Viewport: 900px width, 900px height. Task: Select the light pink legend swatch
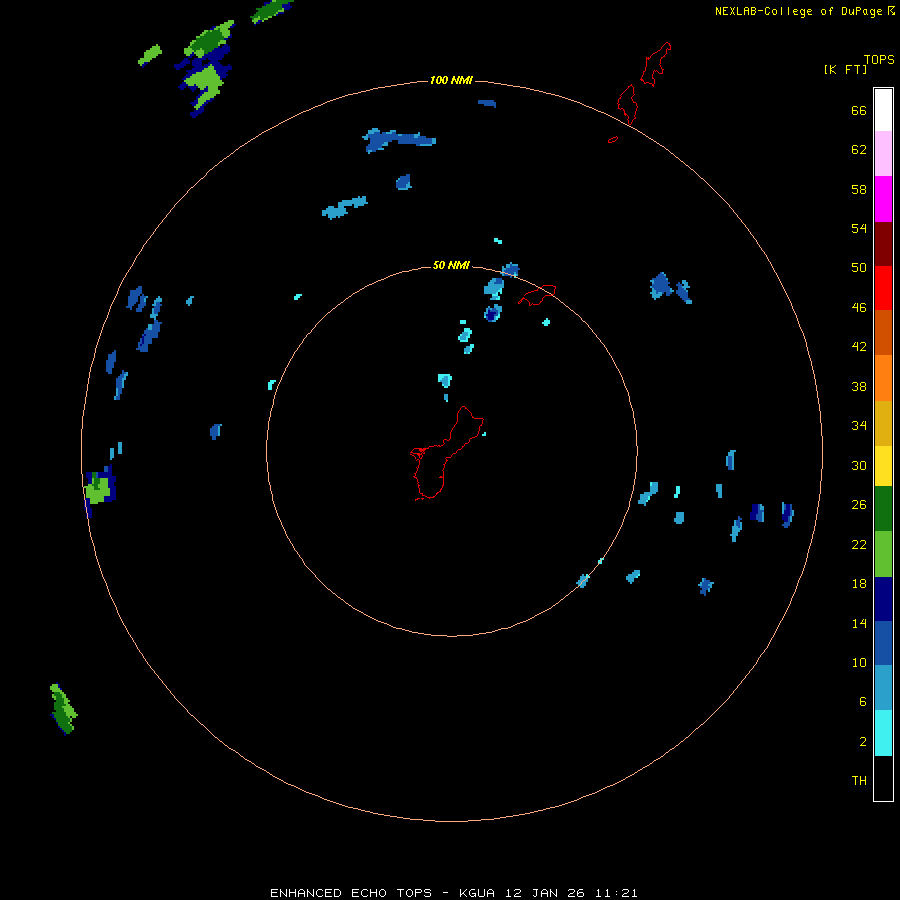[883, 154]
